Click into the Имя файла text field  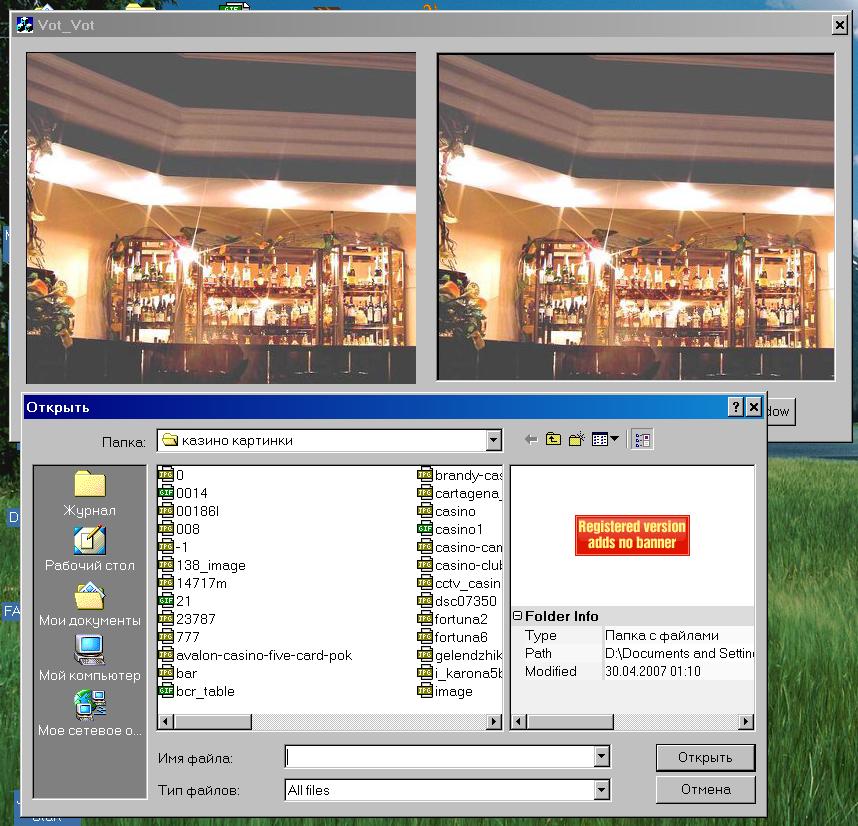[438, 757]
